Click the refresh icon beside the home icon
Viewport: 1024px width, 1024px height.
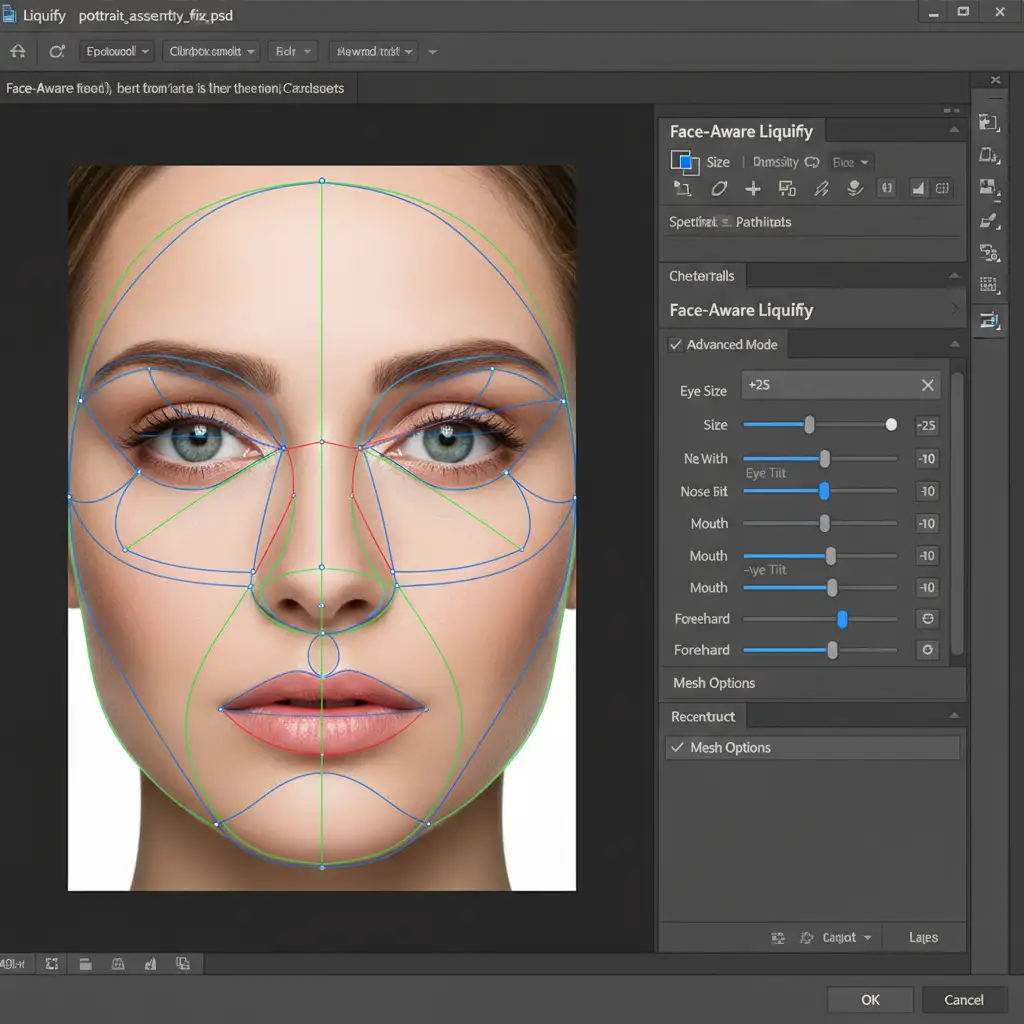point(56,51)
